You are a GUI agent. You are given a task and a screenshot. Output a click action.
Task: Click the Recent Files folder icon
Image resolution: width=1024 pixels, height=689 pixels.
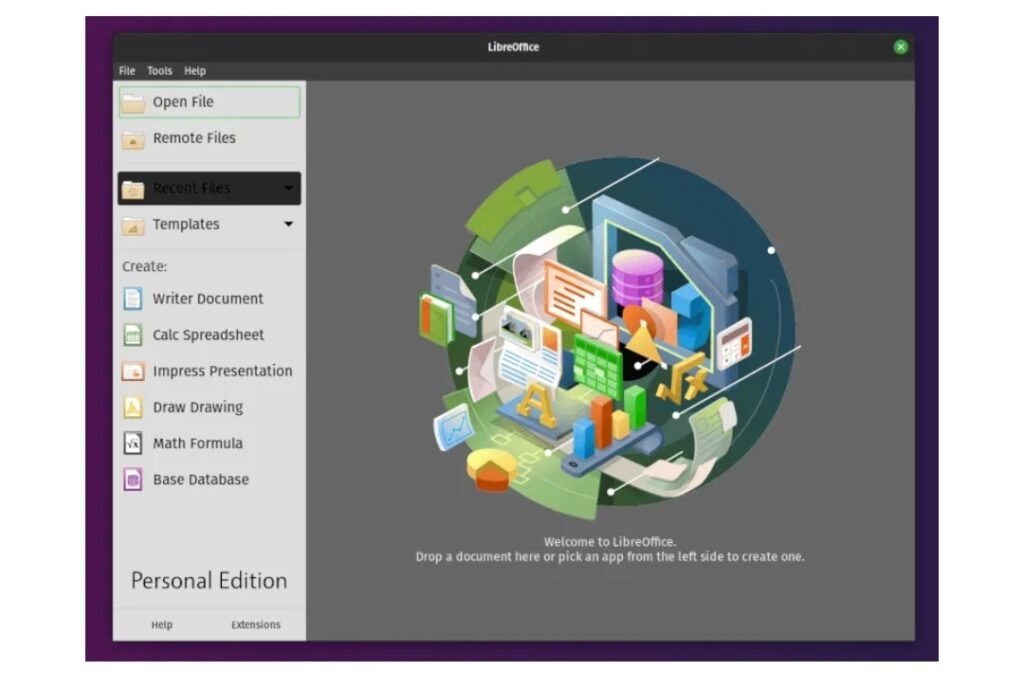pyautogui.click(x=133, y=189)
